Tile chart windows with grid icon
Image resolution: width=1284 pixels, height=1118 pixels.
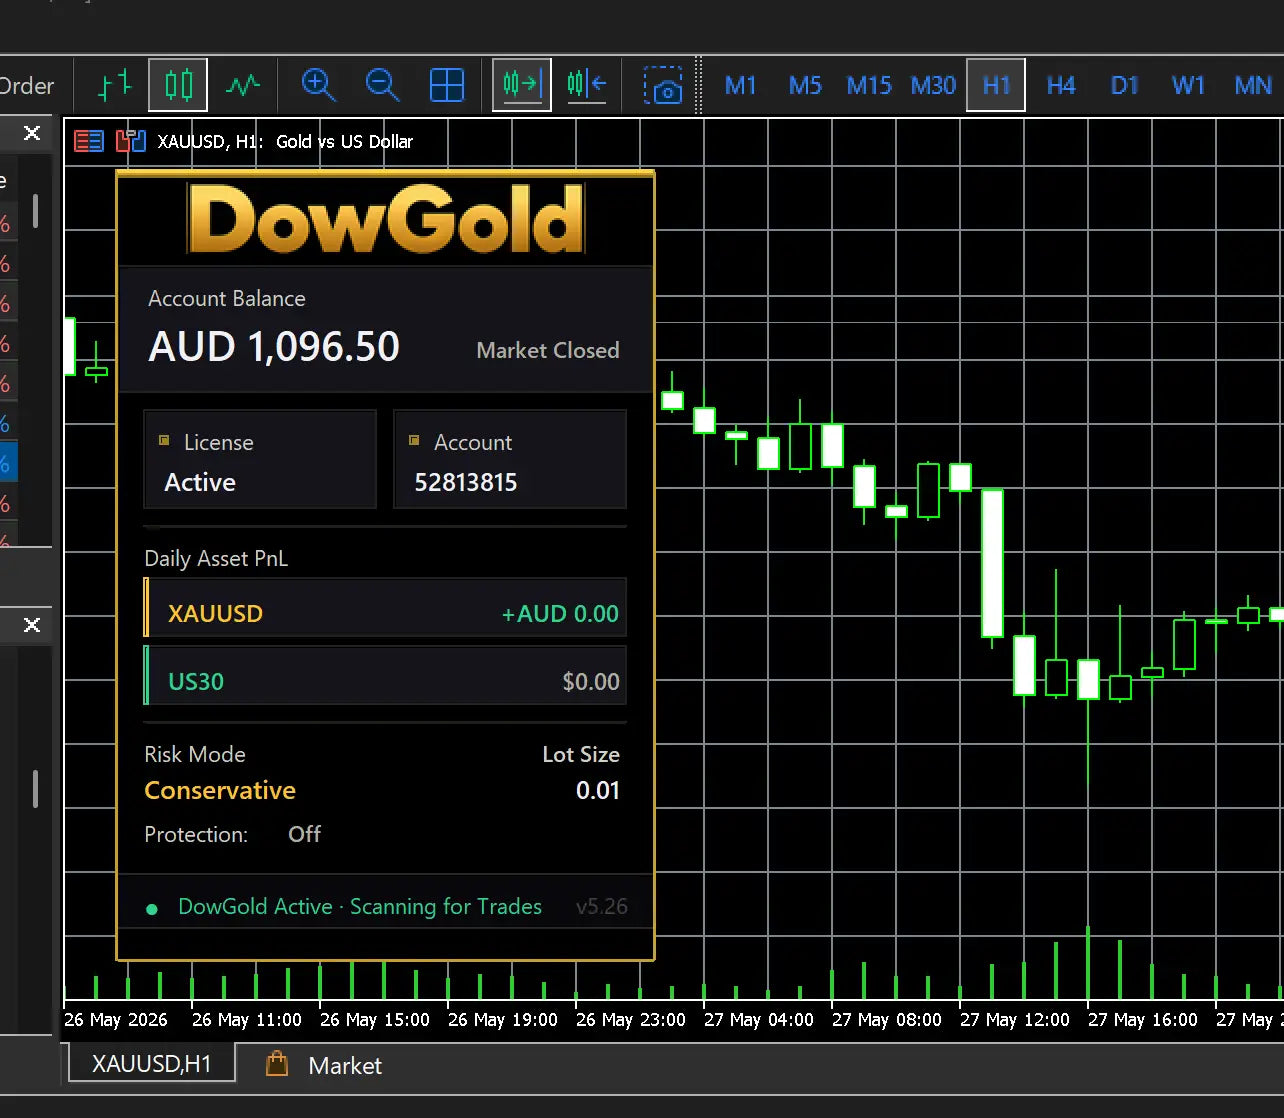(446, 85)
